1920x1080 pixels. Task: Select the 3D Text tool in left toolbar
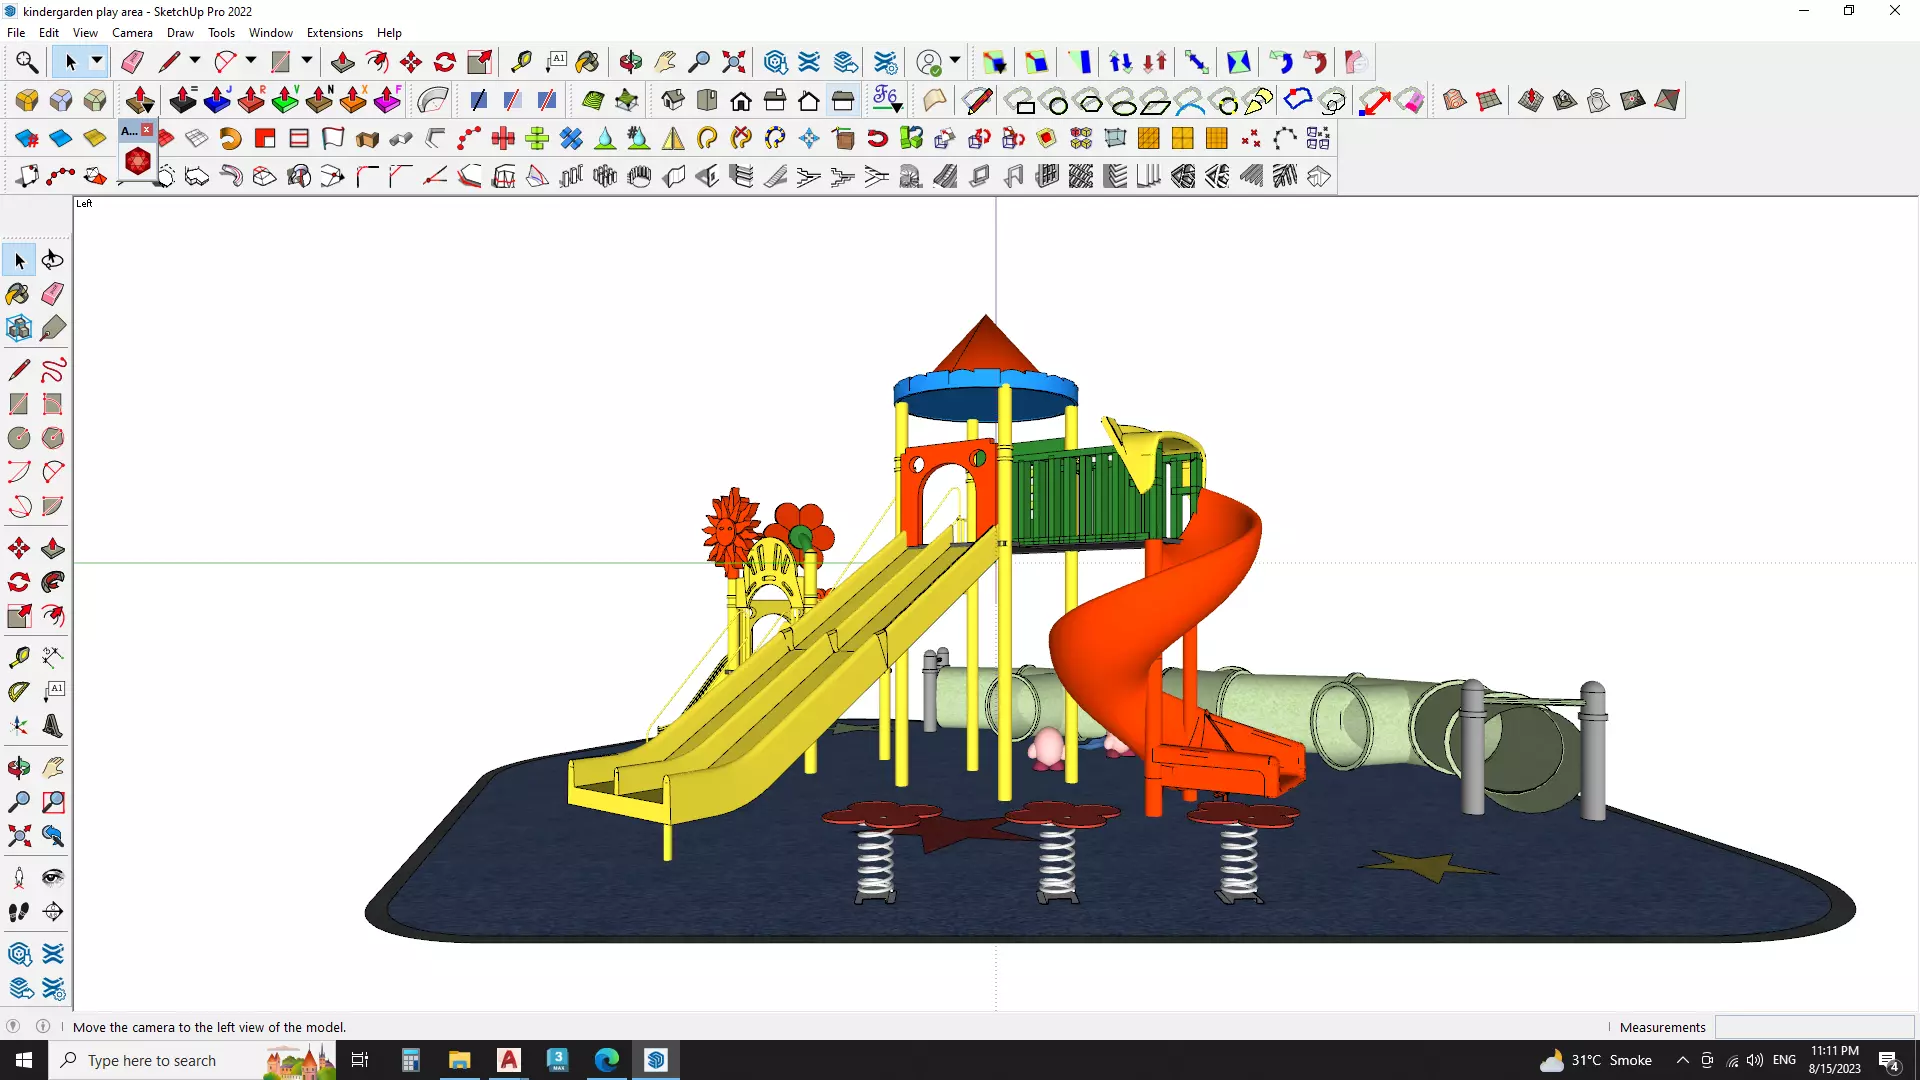tap(53, 726)
